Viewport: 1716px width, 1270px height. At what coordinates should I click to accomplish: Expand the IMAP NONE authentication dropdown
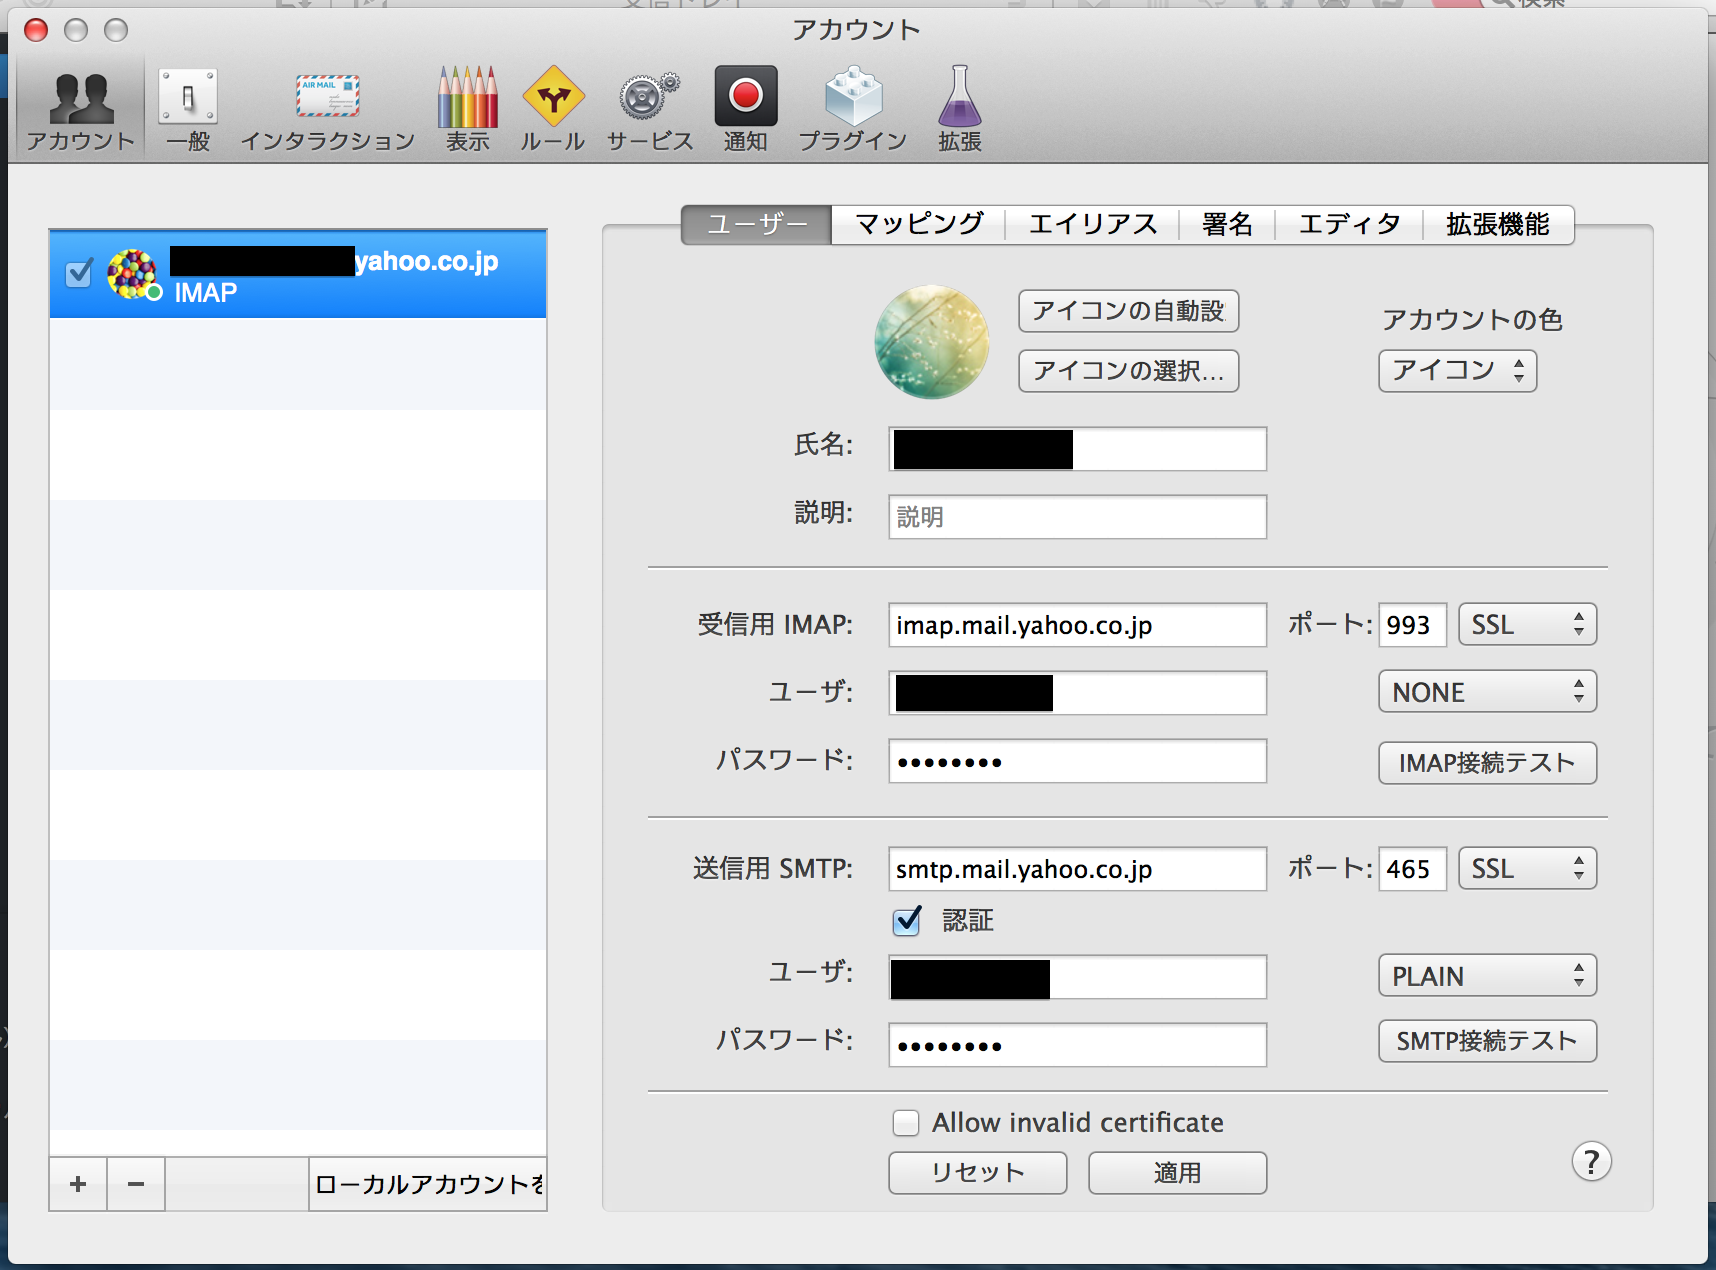[1487, 692]
